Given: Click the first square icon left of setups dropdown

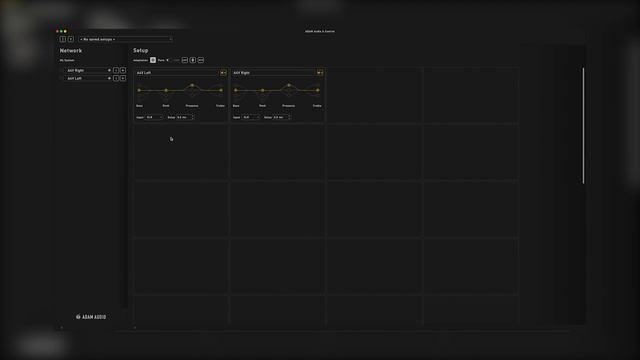Looking at the screenshot, I should pos(62,39).
